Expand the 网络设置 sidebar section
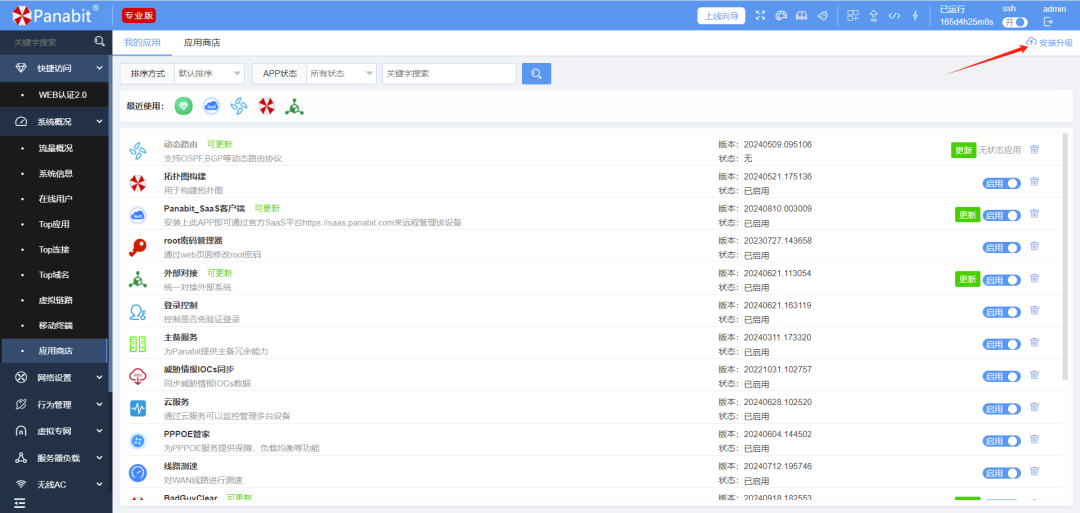The image size is (1080, 513). pos(55,377)
